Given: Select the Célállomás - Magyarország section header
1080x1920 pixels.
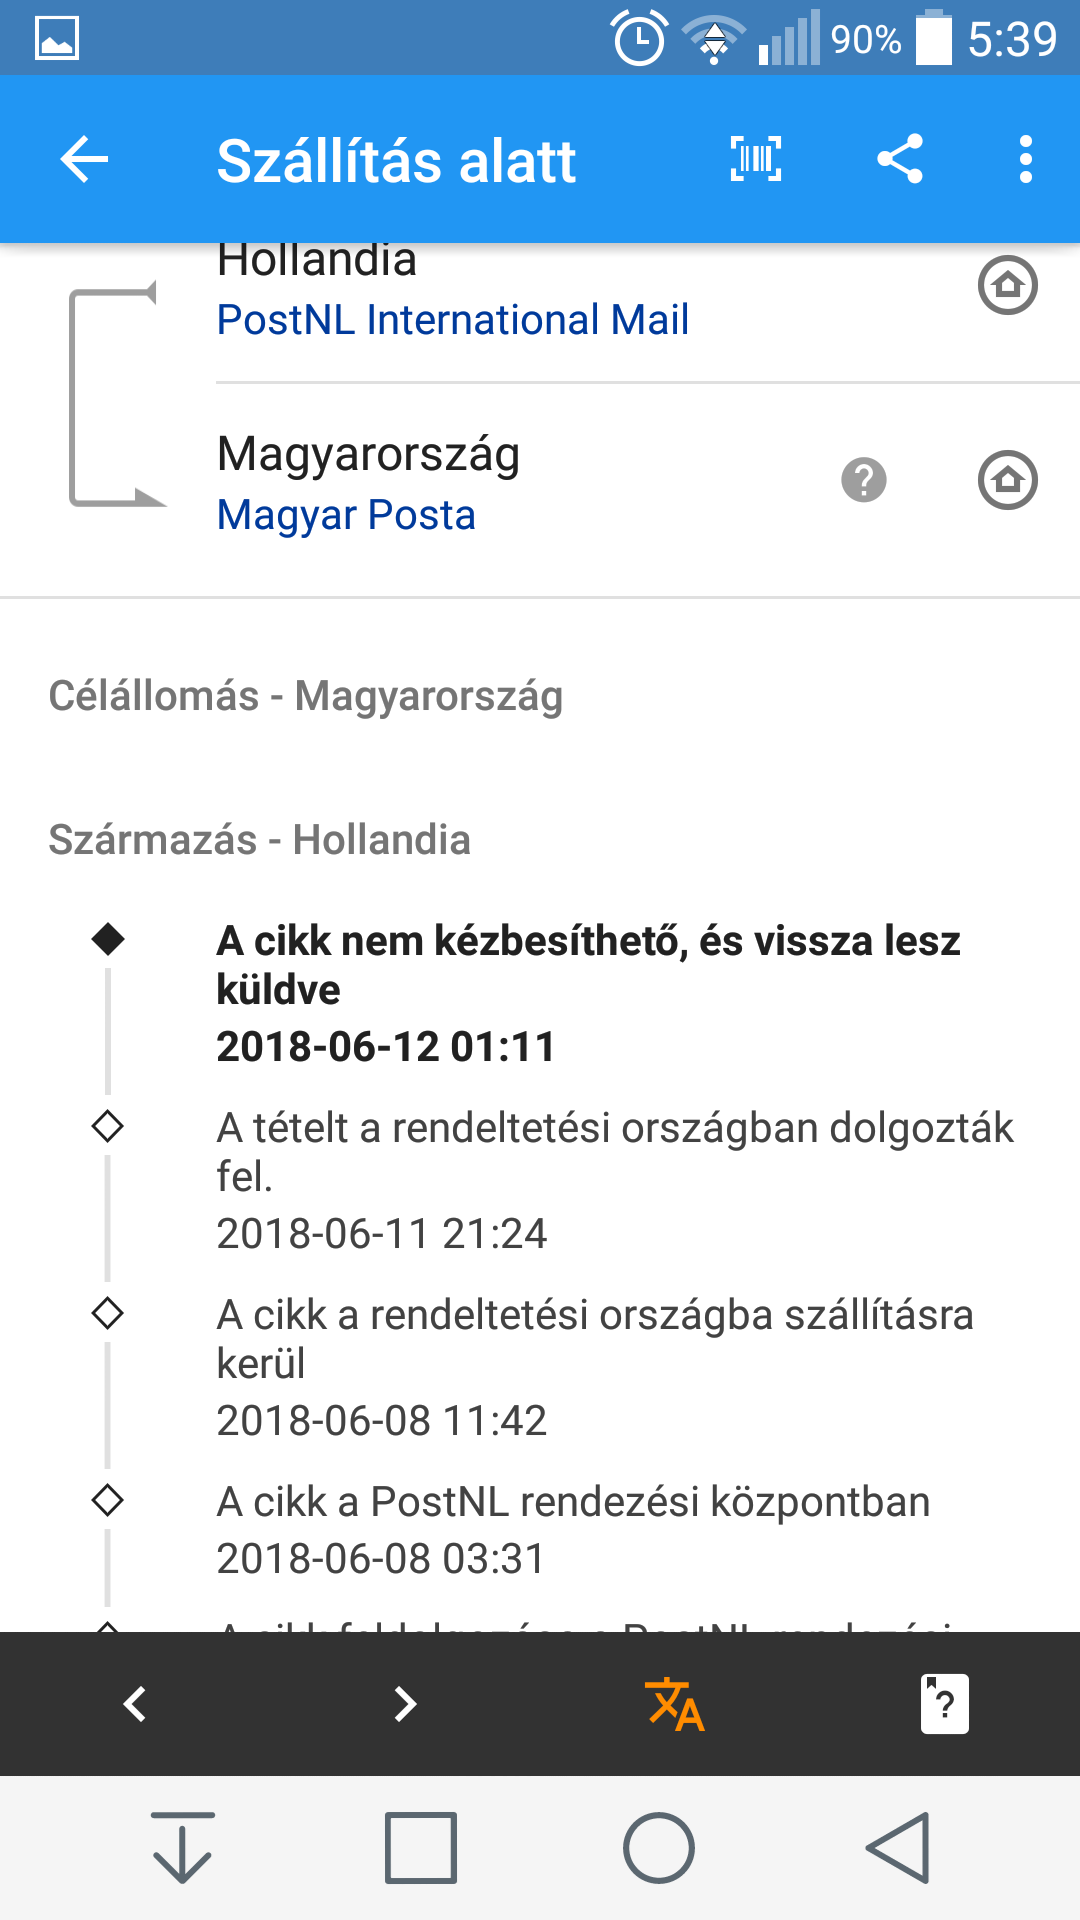Looking at the screenshot, I should (x=306, y=696).
